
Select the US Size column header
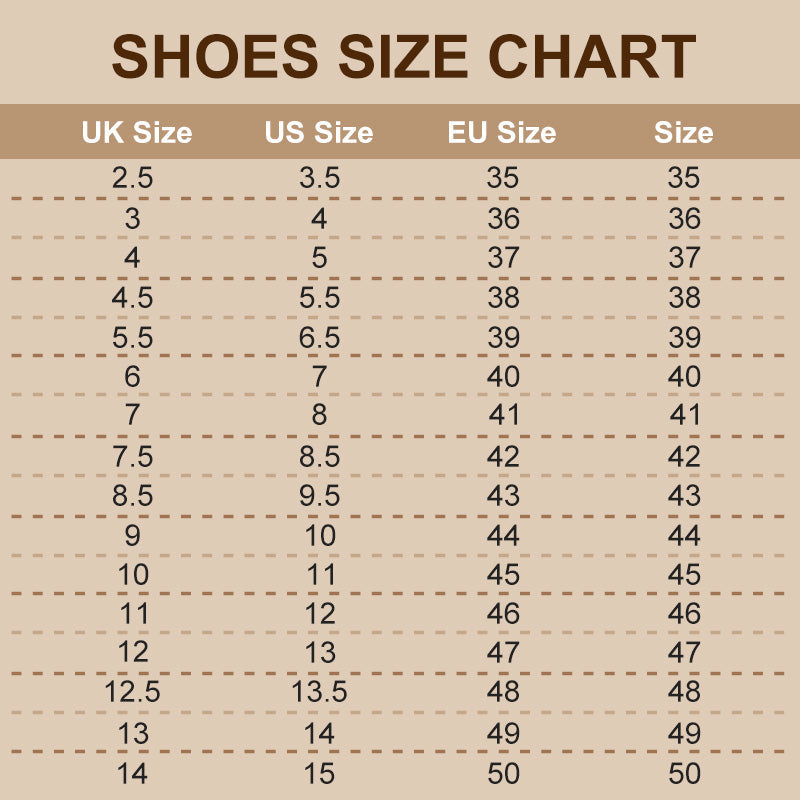(x=319, y=133)
